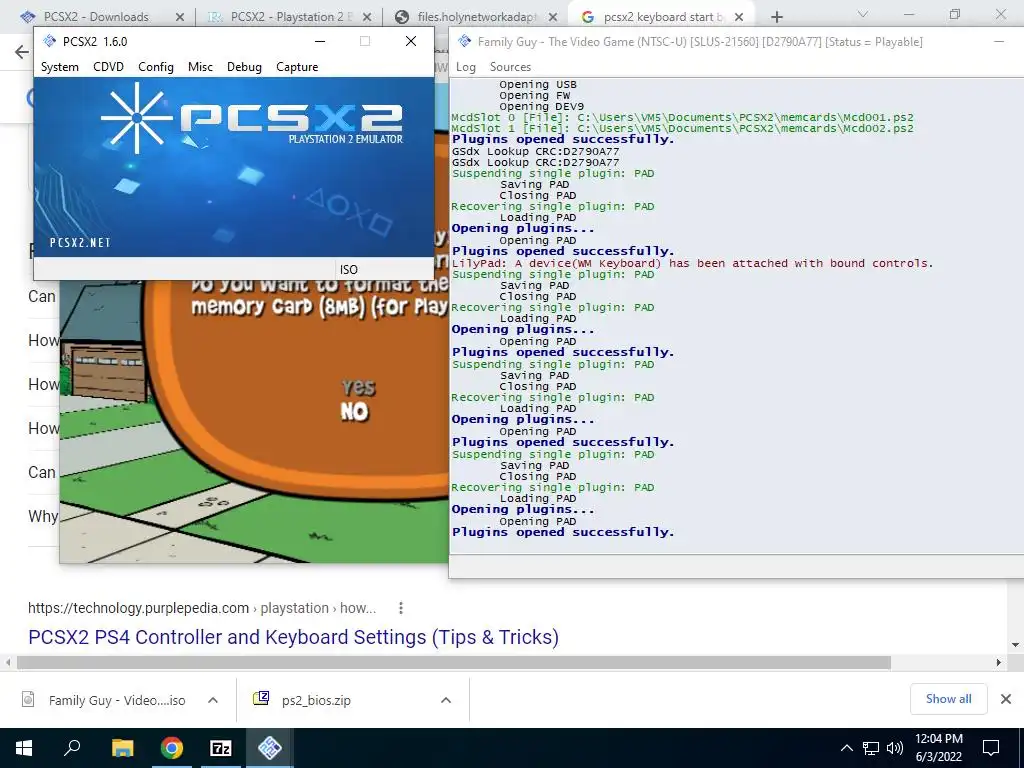Open PCSX2 PS4 Controller and Keyboard Settings result
Screen dimensions: 1024x768
click(293, 637)
